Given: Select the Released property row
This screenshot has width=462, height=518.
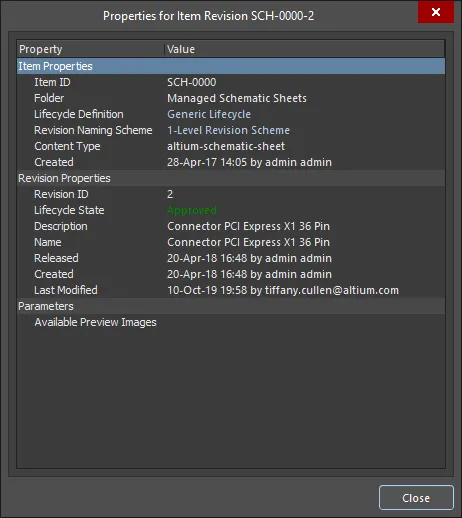Looking at the screenshot, I should pos(231,258).
